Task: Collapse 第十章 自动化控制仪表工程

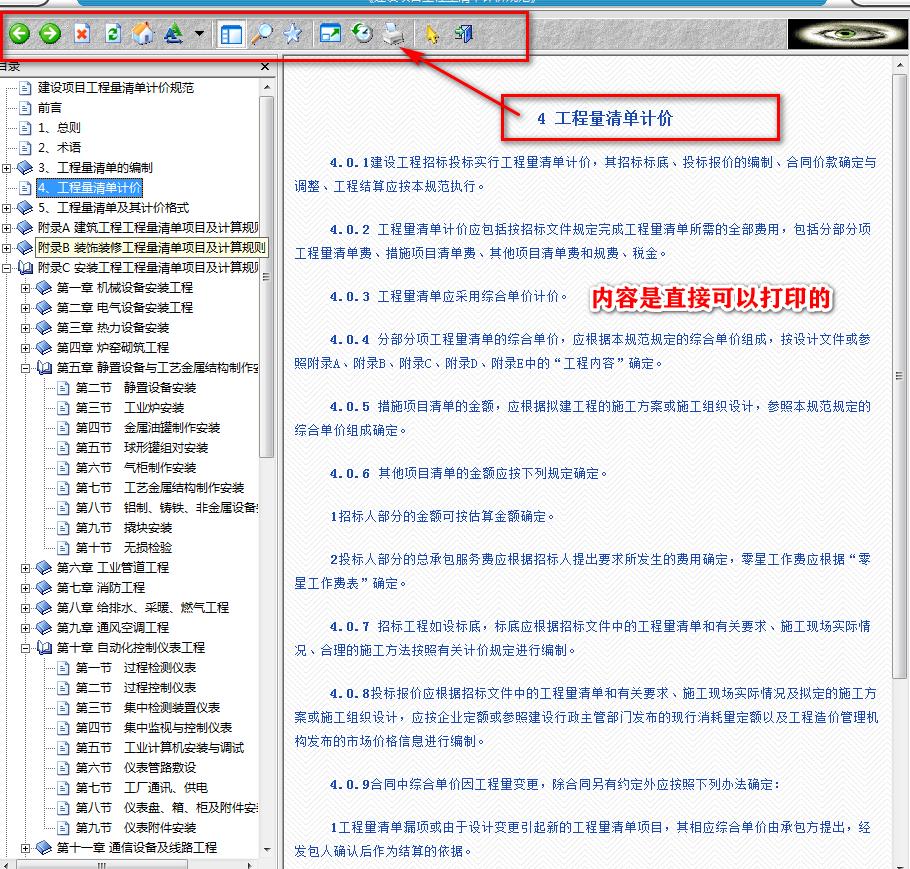Action: pos(25,648)
